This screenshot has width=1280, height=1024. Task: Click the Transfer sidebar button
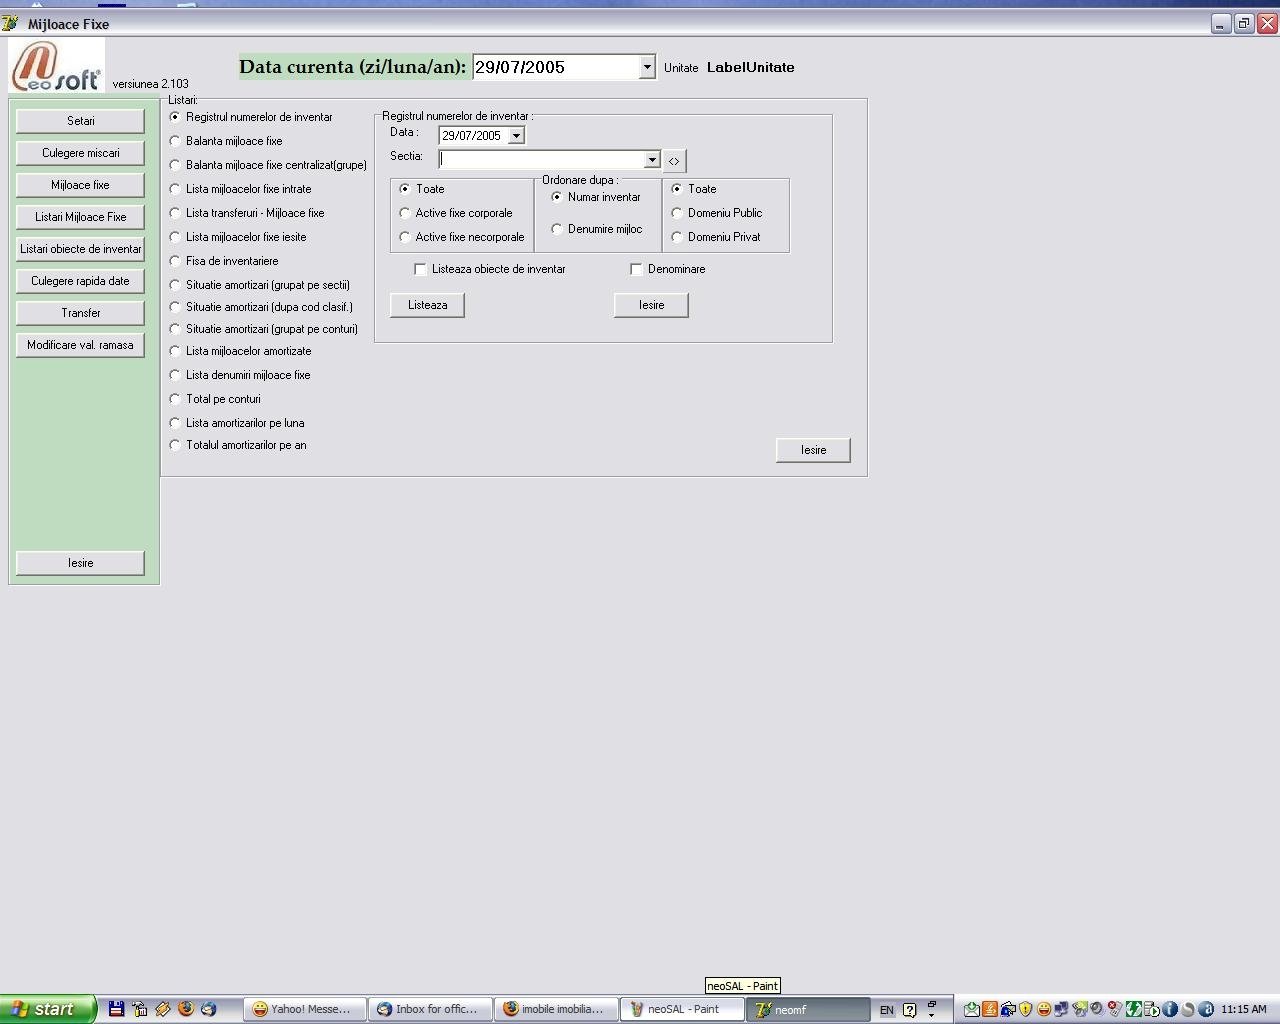pyautogui.click(x=80, y=313)
